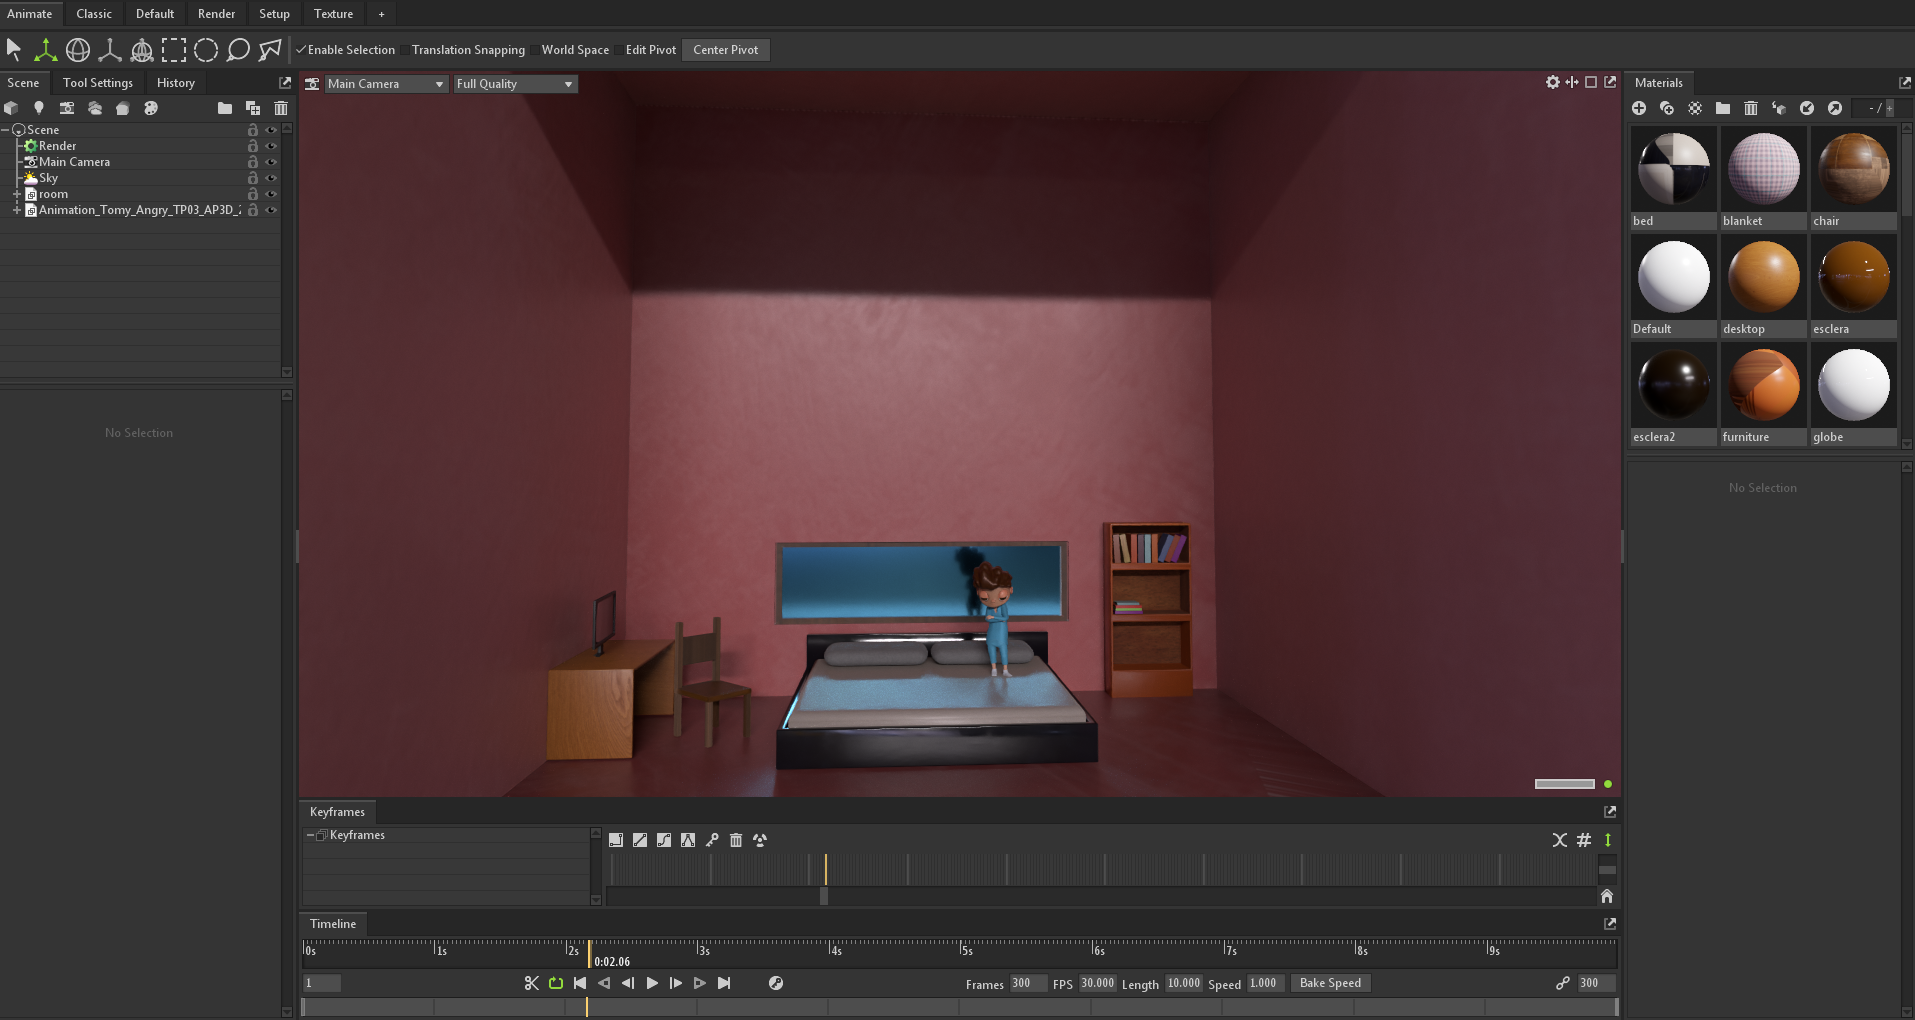Activate the translate gizmo tool

coord(46,49)
